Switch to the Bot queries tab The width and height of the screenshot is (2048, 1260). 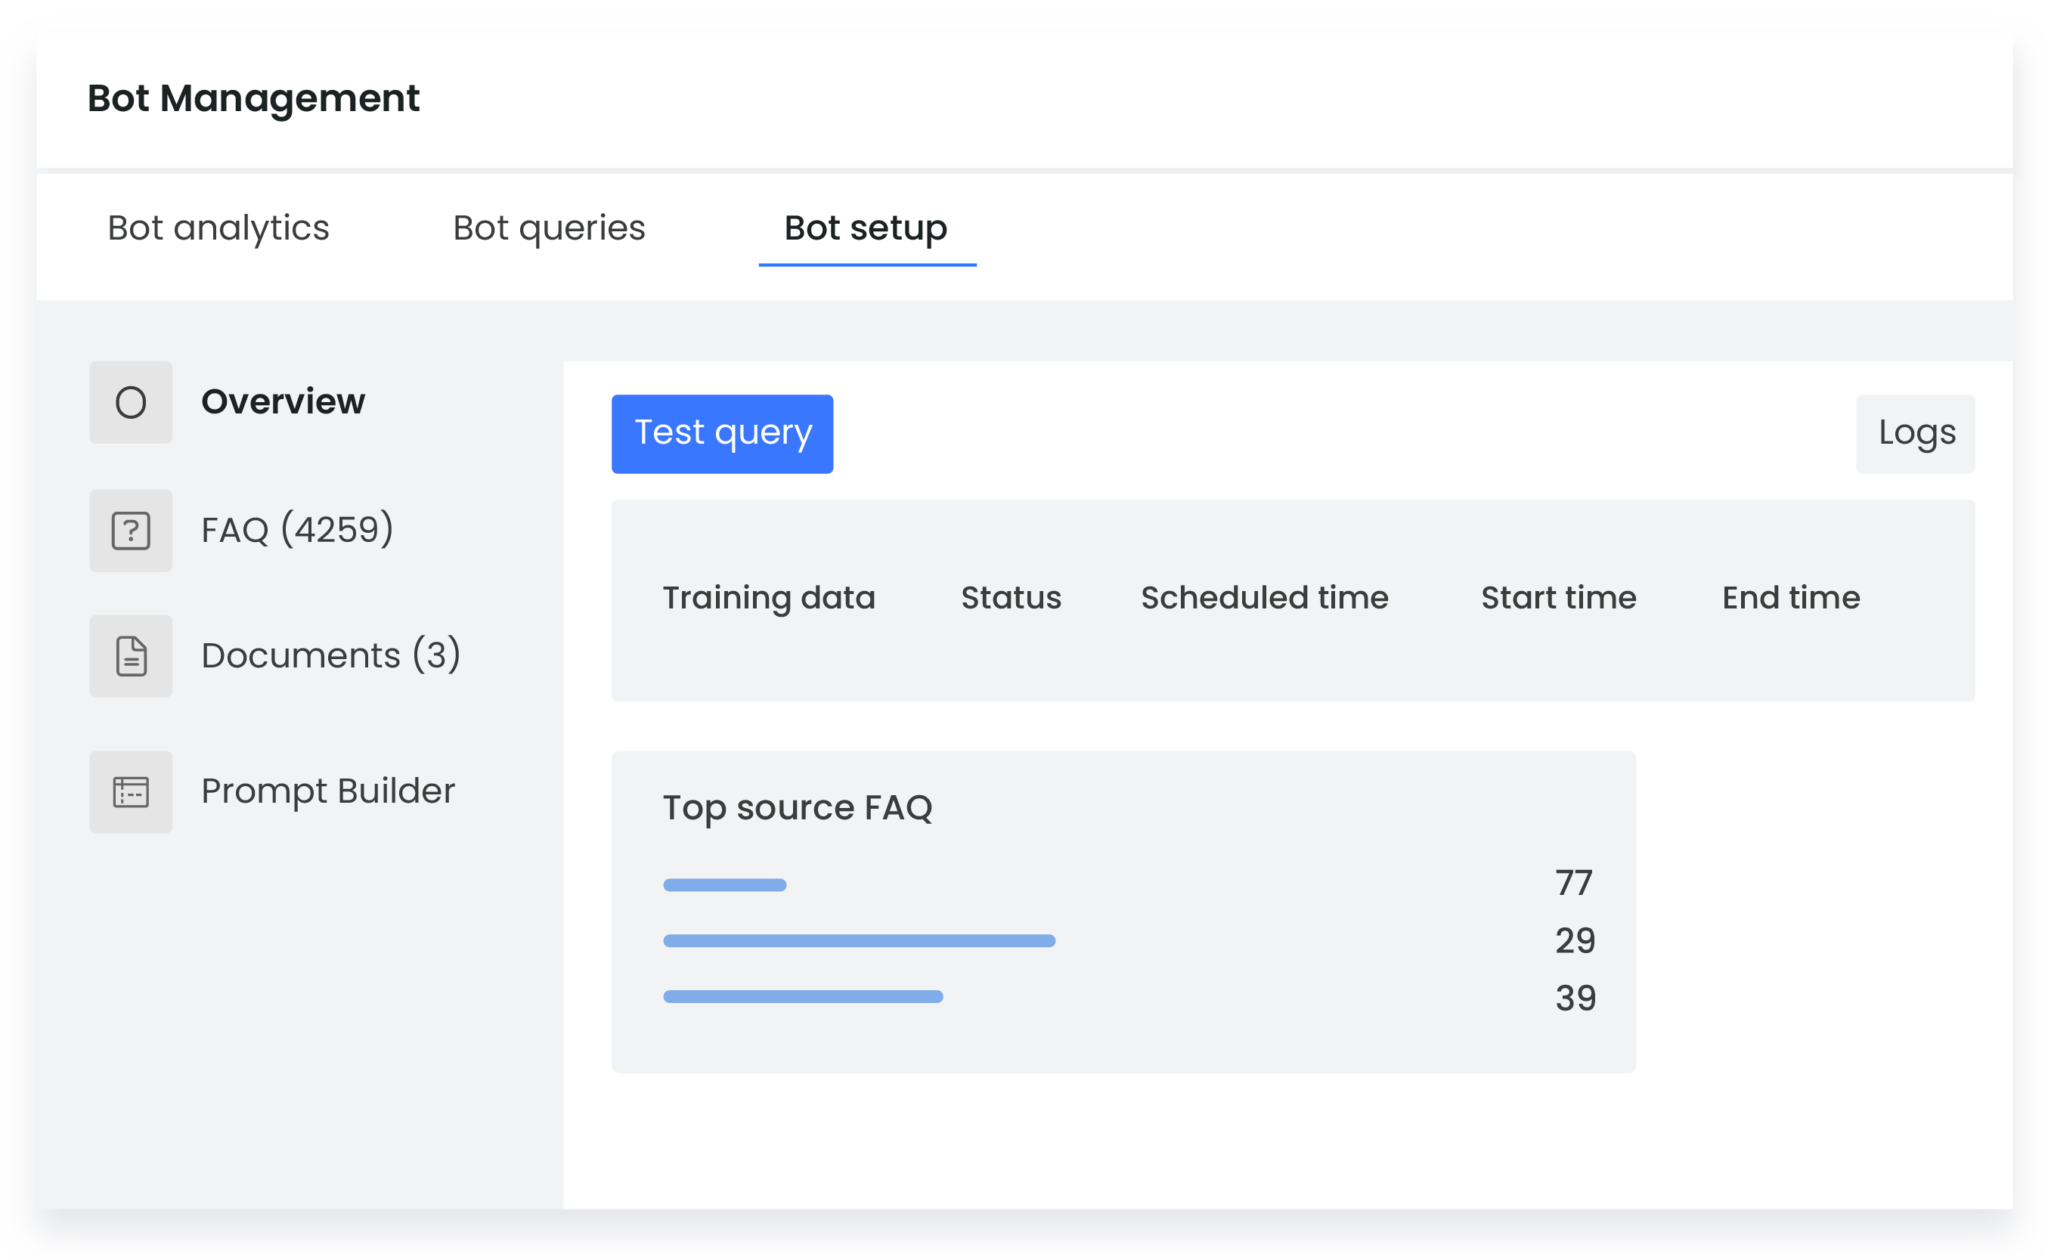(548, 228)
